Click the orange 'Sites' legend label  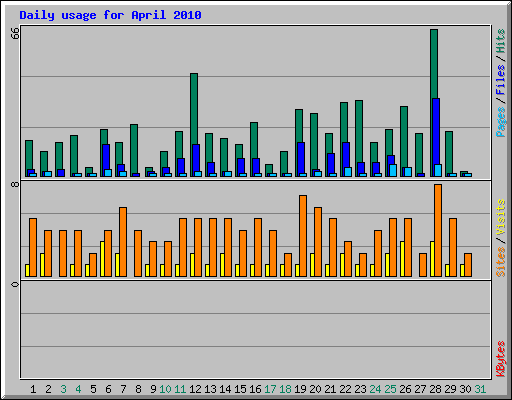[x=500, y=262]
